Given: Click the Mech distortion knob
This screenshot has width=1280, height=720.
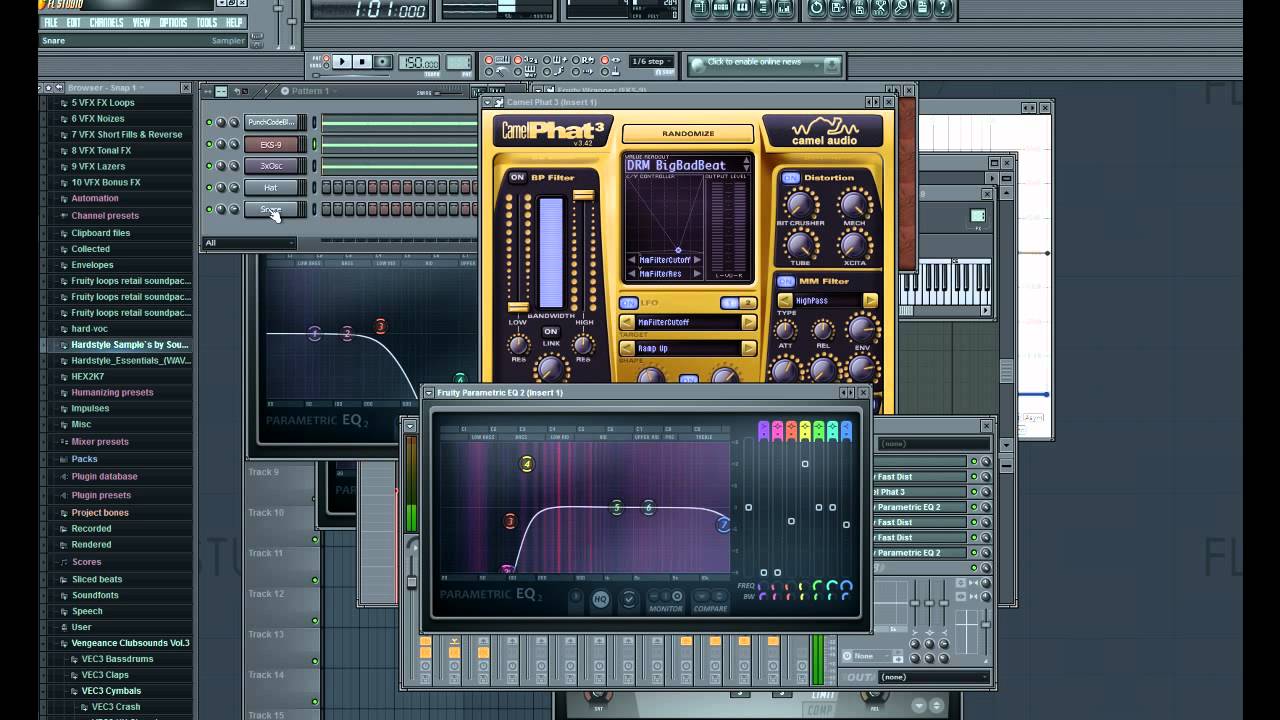Looking at the screenshot, I should [x=854, y=205].
